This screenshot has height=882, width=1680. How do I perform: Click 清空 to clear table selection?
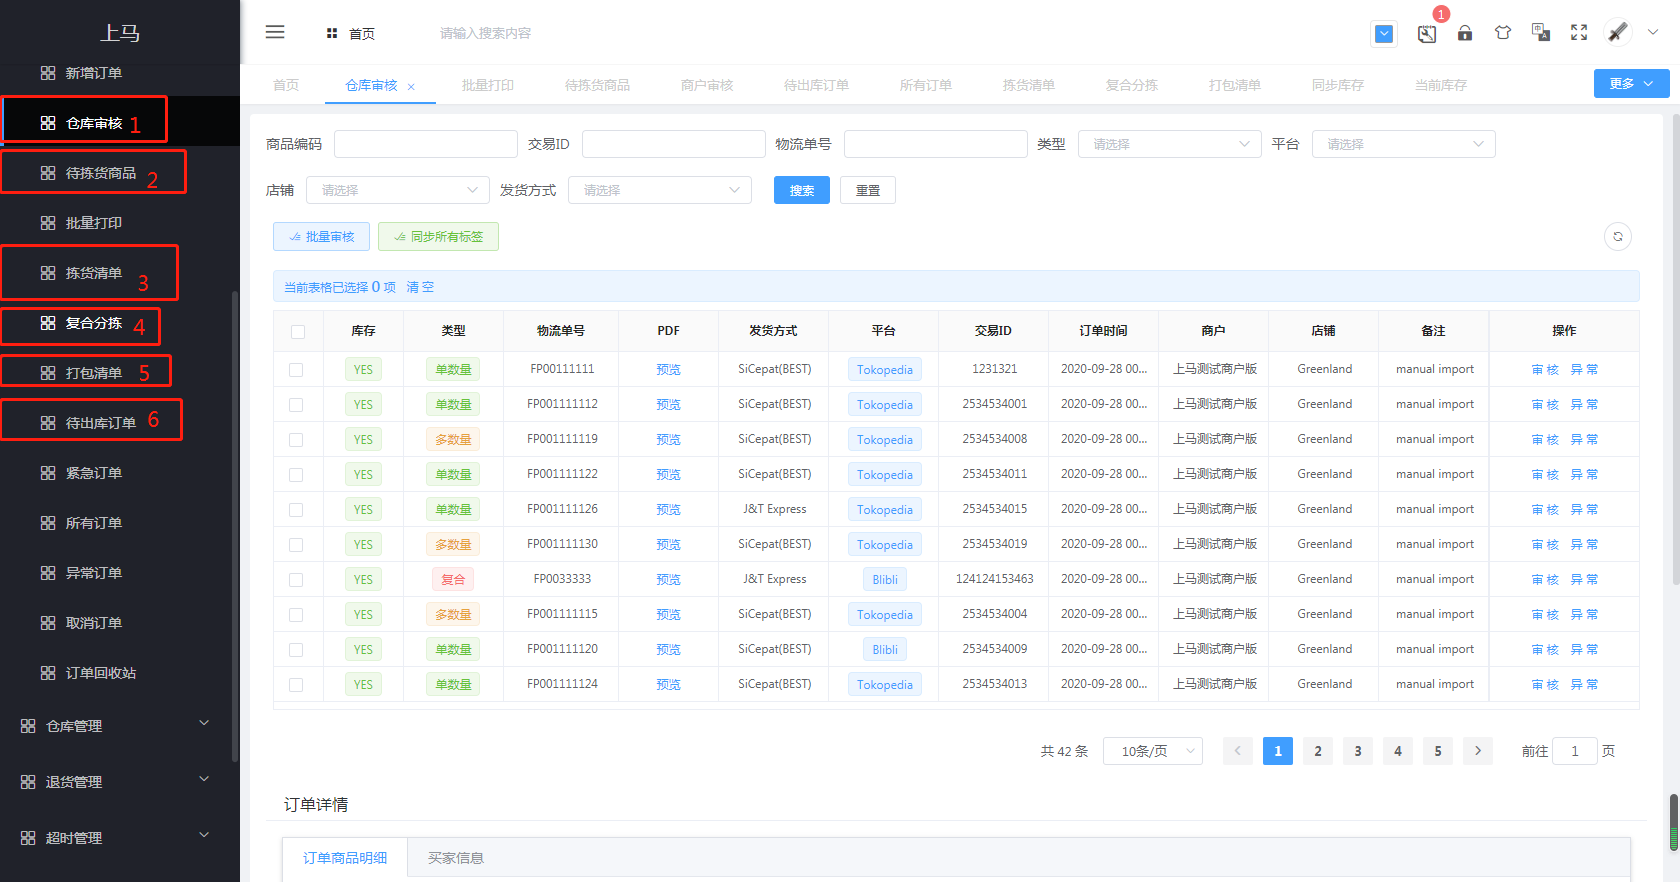pos(420,287)
